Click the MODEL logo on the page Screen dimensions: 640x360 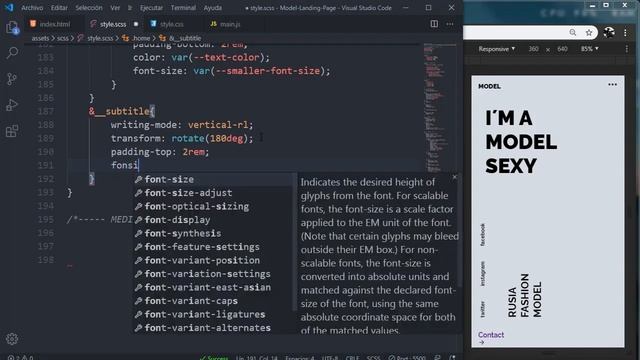tap(489, 86)
